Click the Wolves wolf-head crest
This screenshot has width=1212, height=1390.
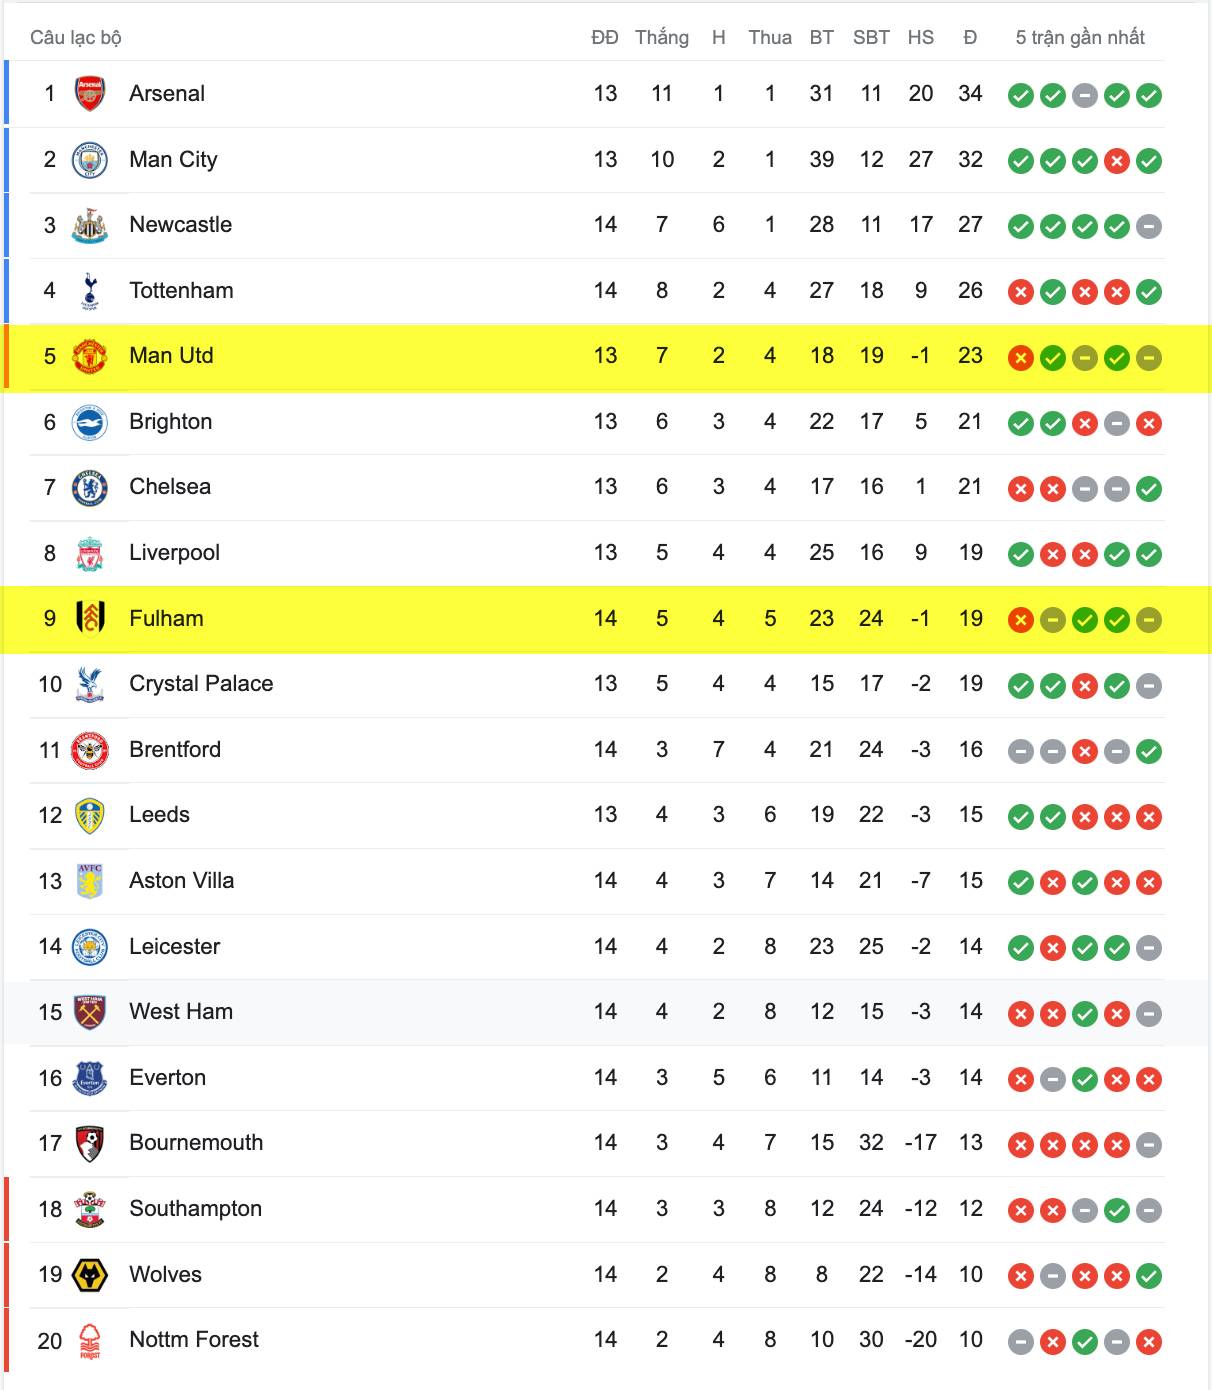(90, 1275)
